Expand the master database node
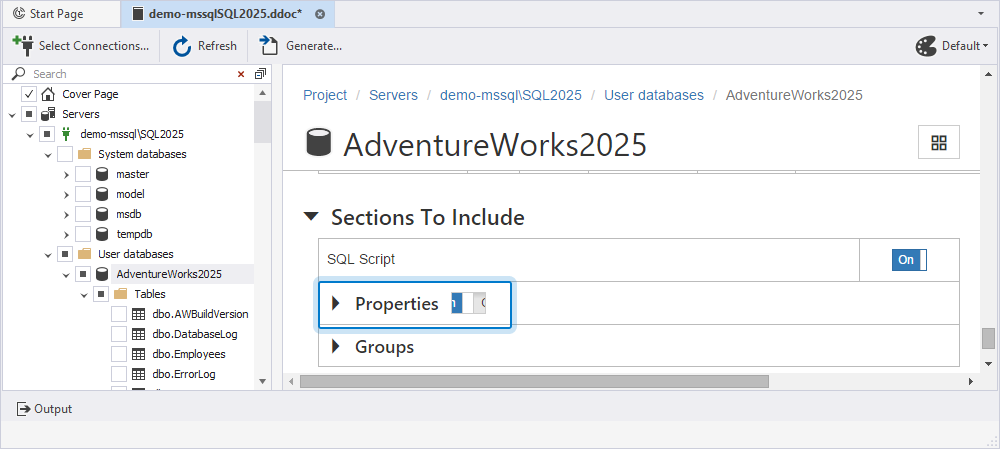This screenshot has height=449, width=1000. click(66, 174)
